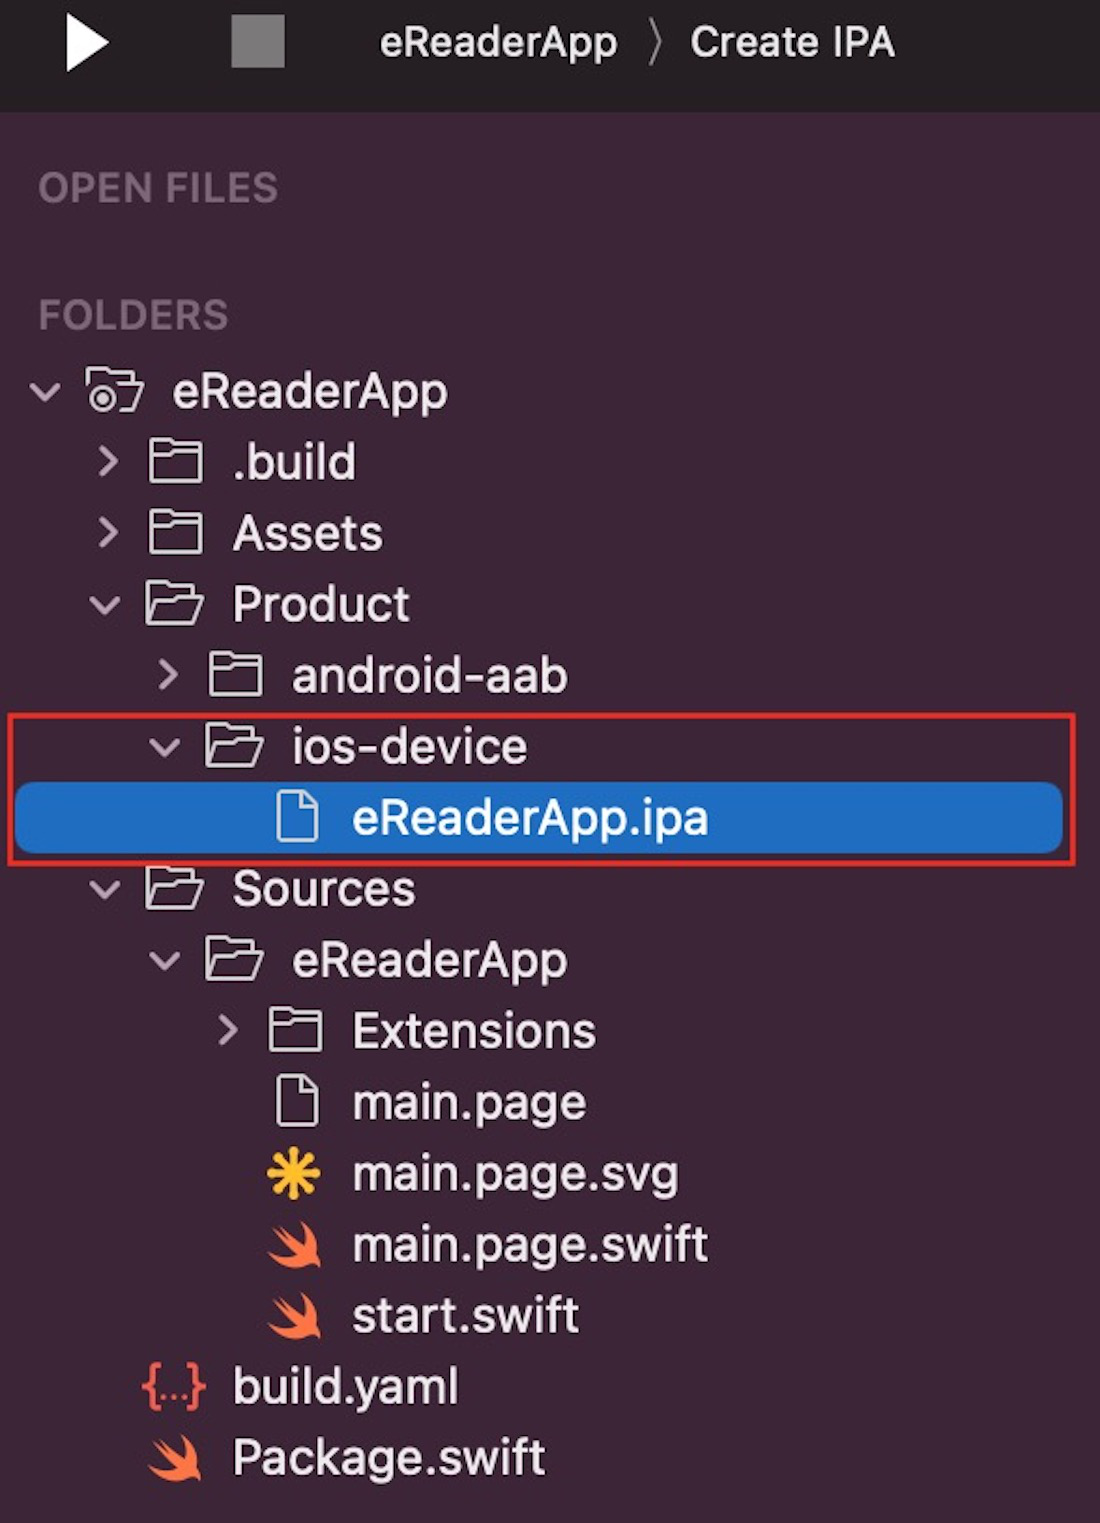Open the Package.swift file
The image size is (1100, 1523).
coord(388,1458)
